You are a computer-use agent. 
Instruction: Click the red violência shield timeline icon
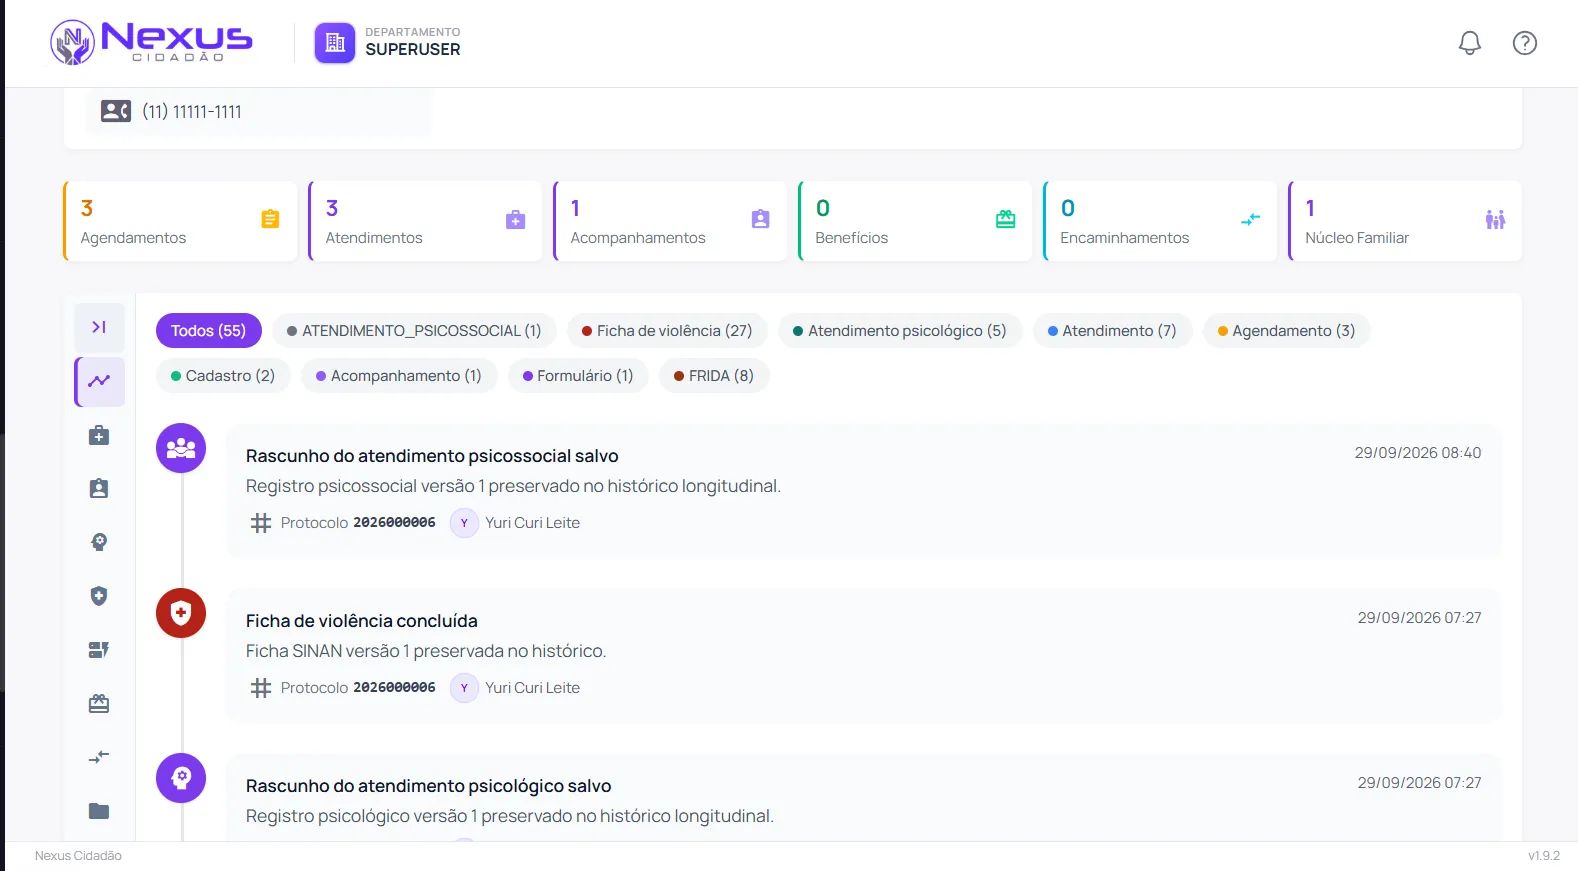coord(181,613)
